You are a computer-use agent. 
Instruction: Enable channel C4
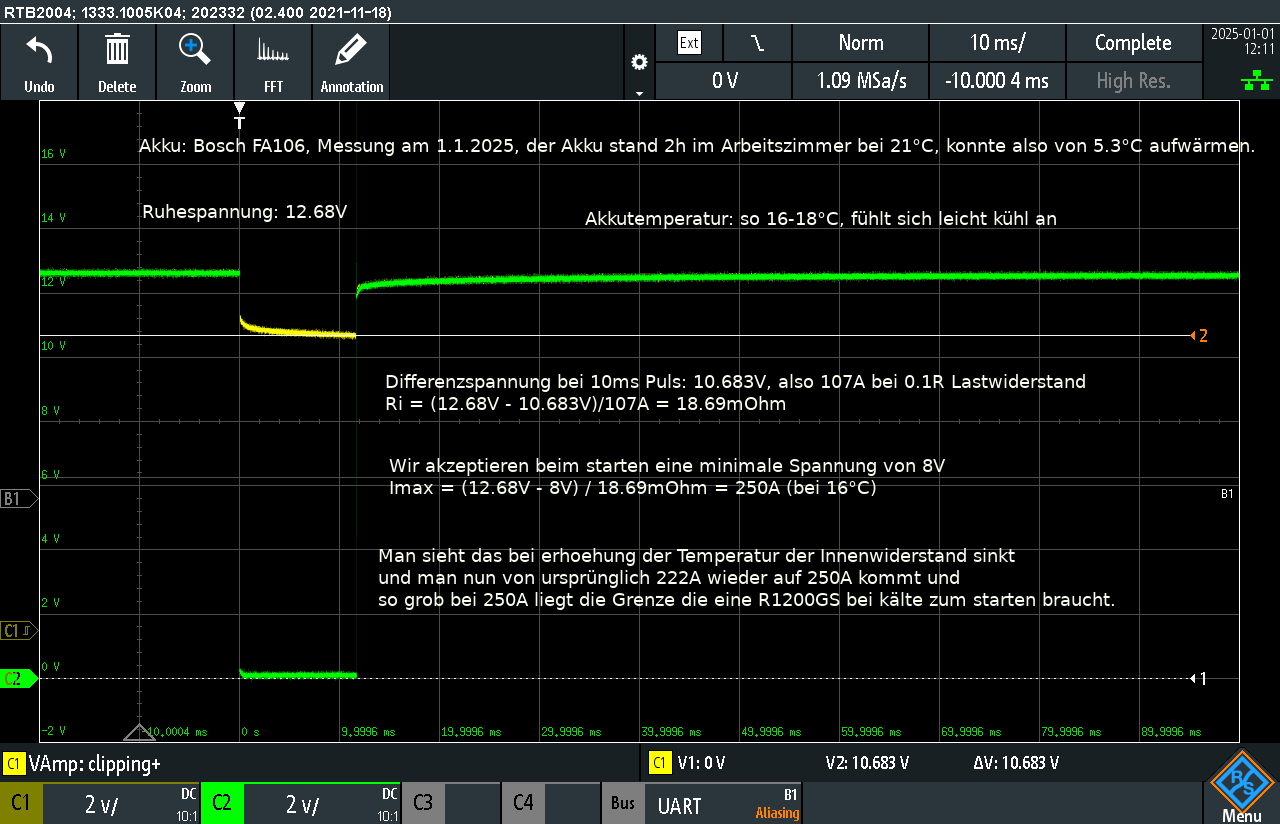(523, 804)
